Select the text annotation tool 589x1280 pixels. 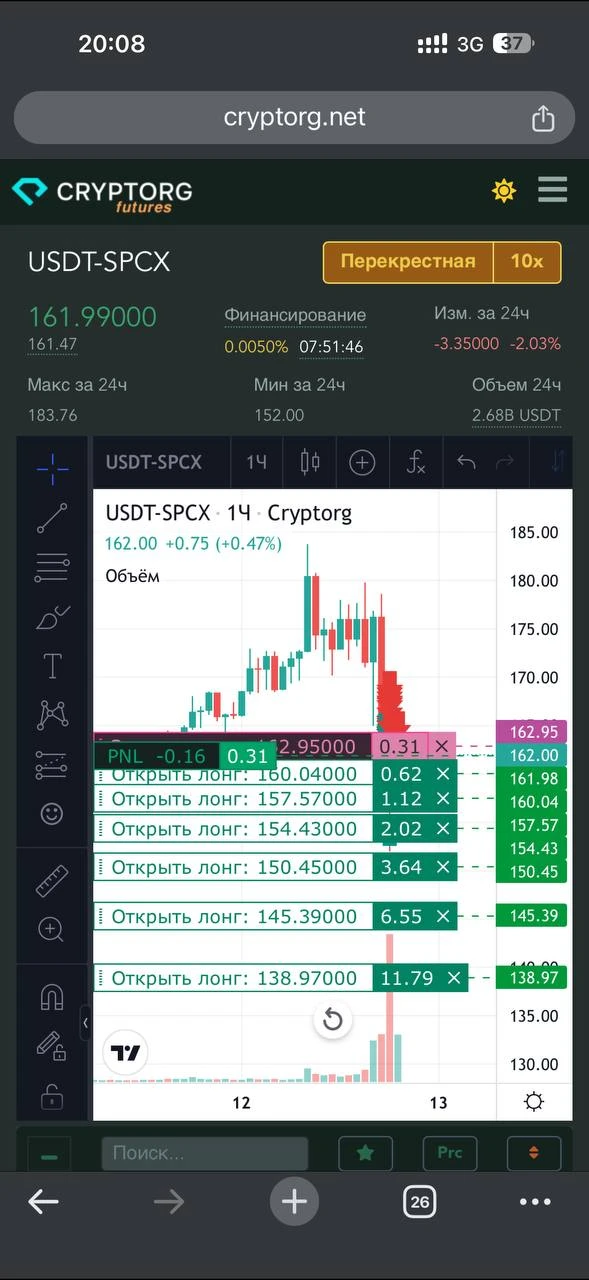52,666
